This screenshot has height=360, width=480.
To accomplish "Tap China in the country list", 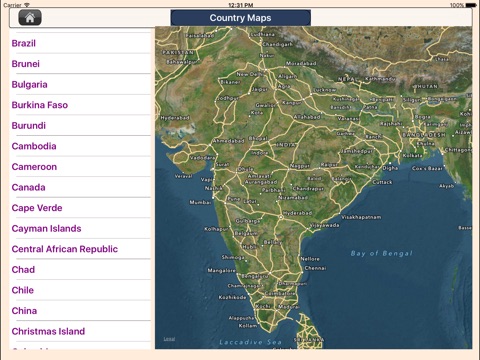I will 80,311.
